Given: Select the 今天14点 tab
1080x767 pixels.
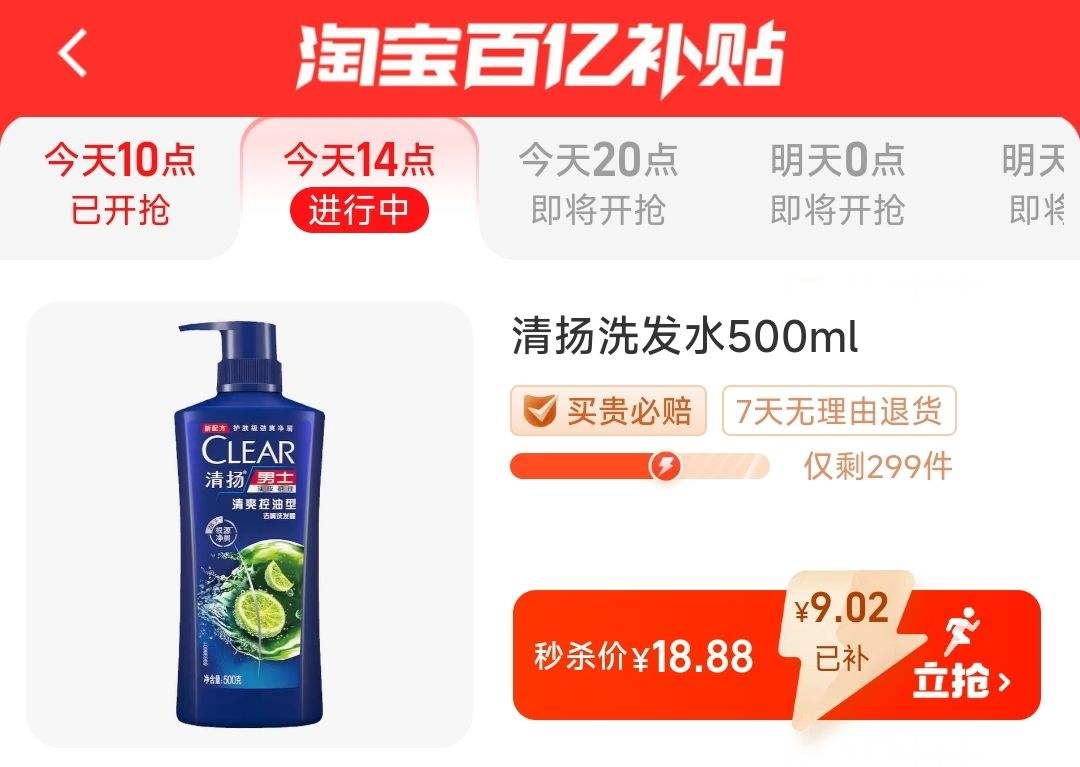Looking at the screenshot, I should click(x=359, y=186).
